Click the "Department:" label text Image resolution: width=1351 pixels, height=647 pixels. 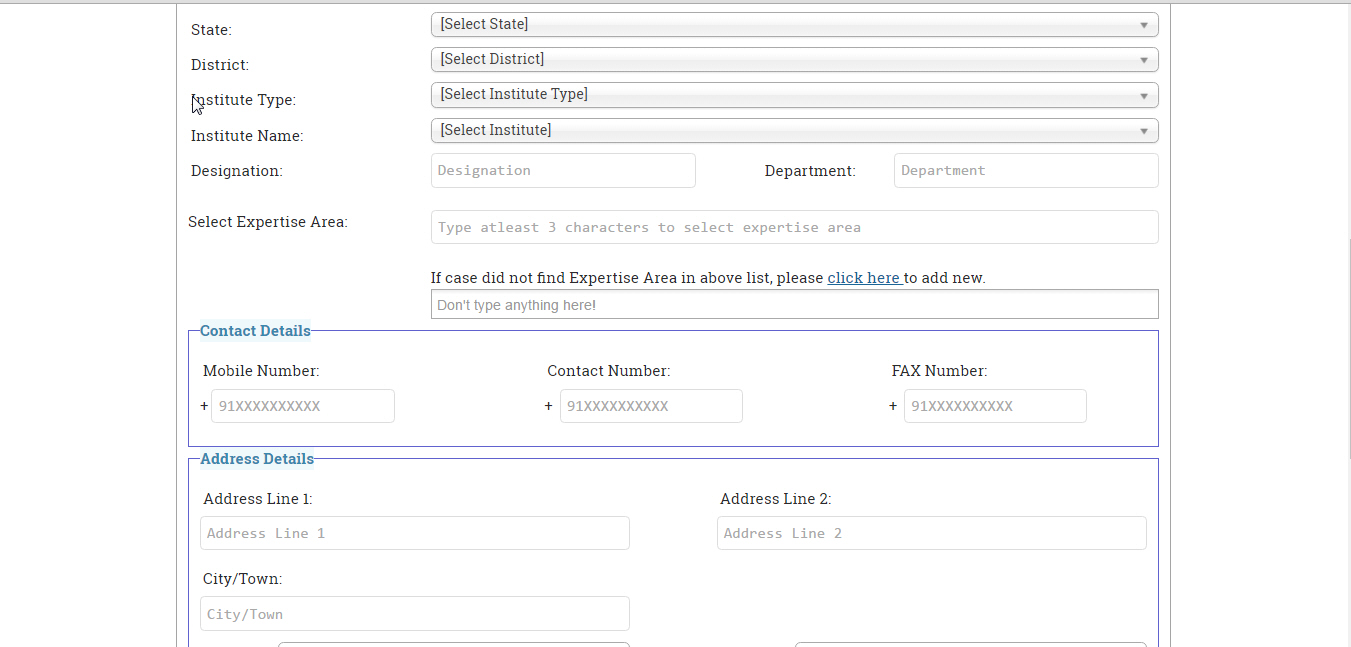(810, 171)
